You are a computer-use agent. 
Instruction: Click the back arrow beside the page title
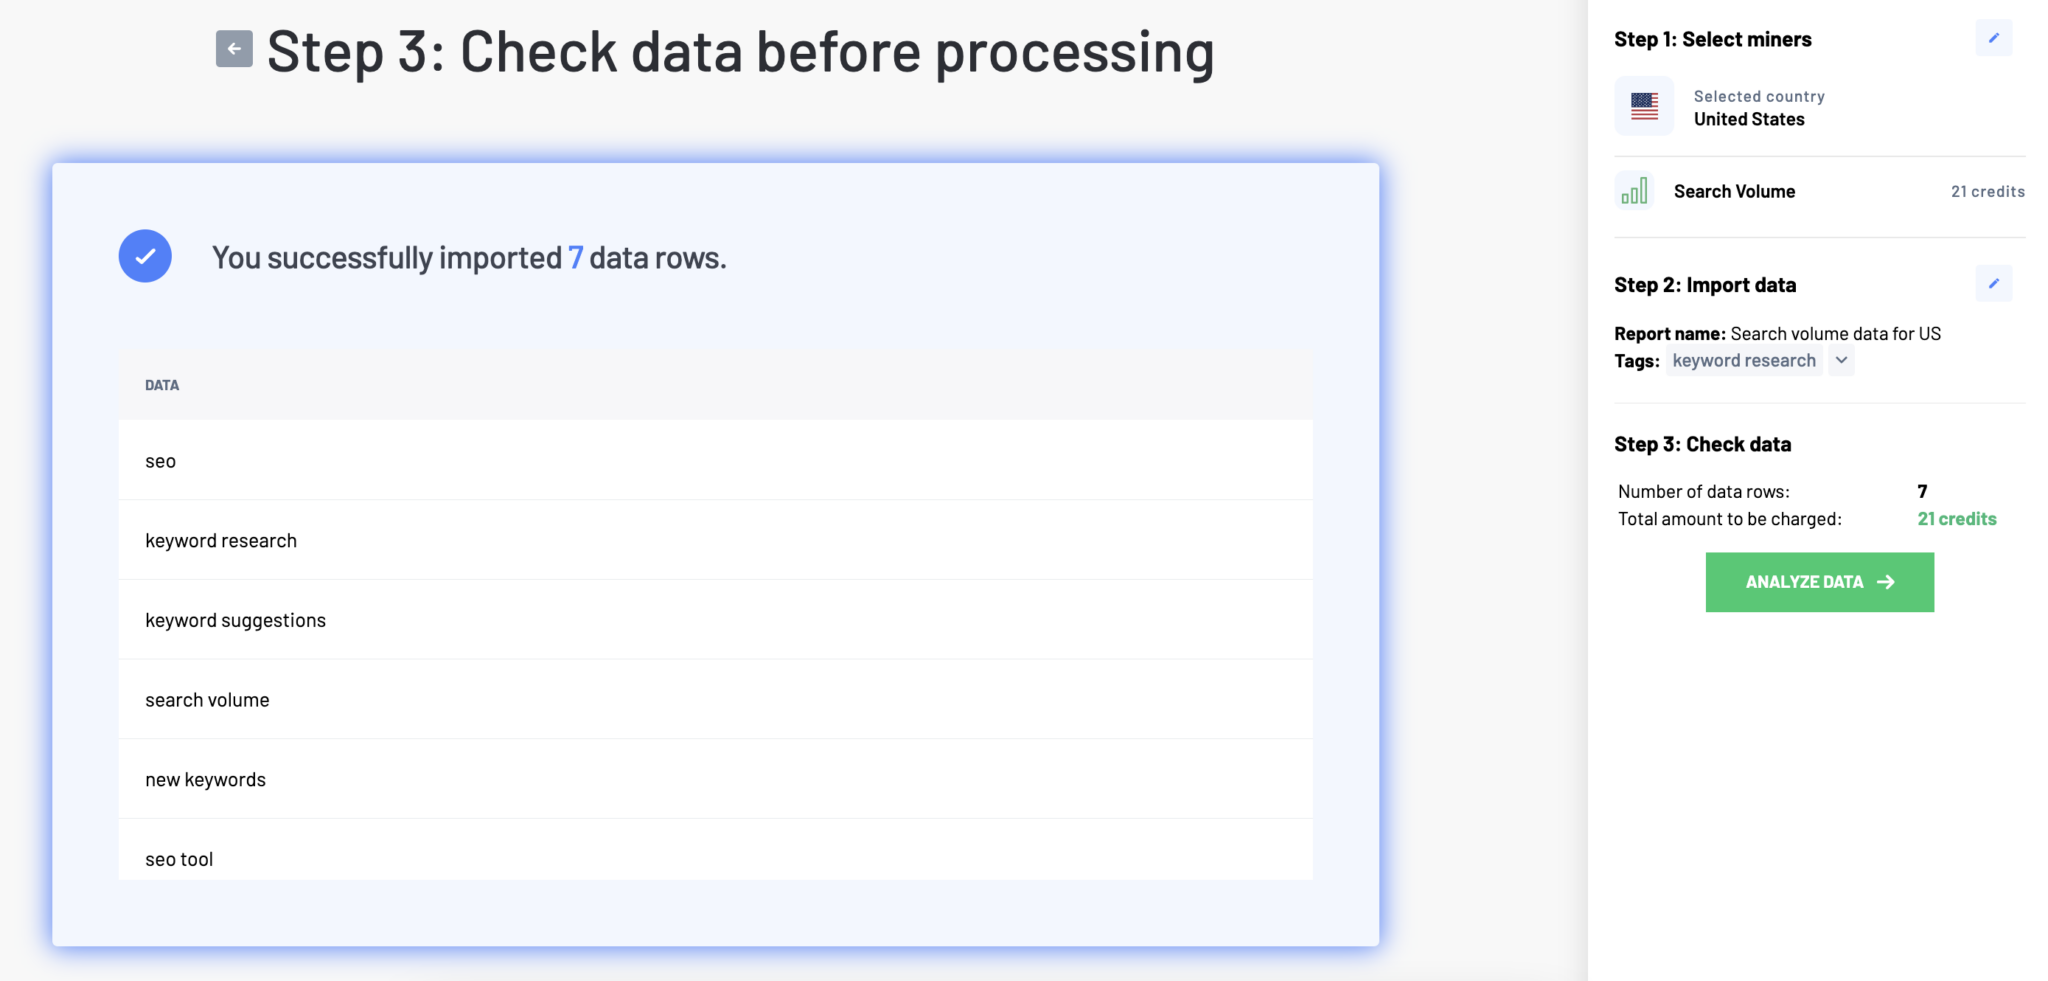coord(233,48)
